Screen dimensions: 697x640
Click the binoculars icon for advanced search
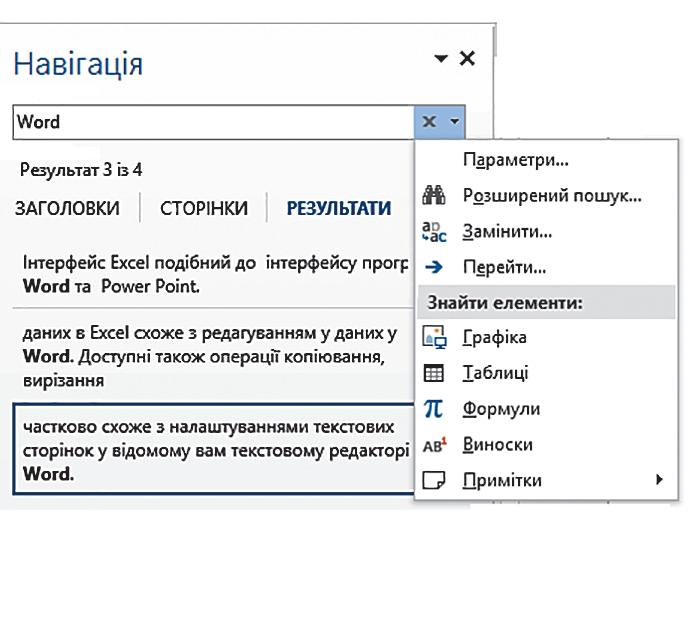(x=434, y=196)
